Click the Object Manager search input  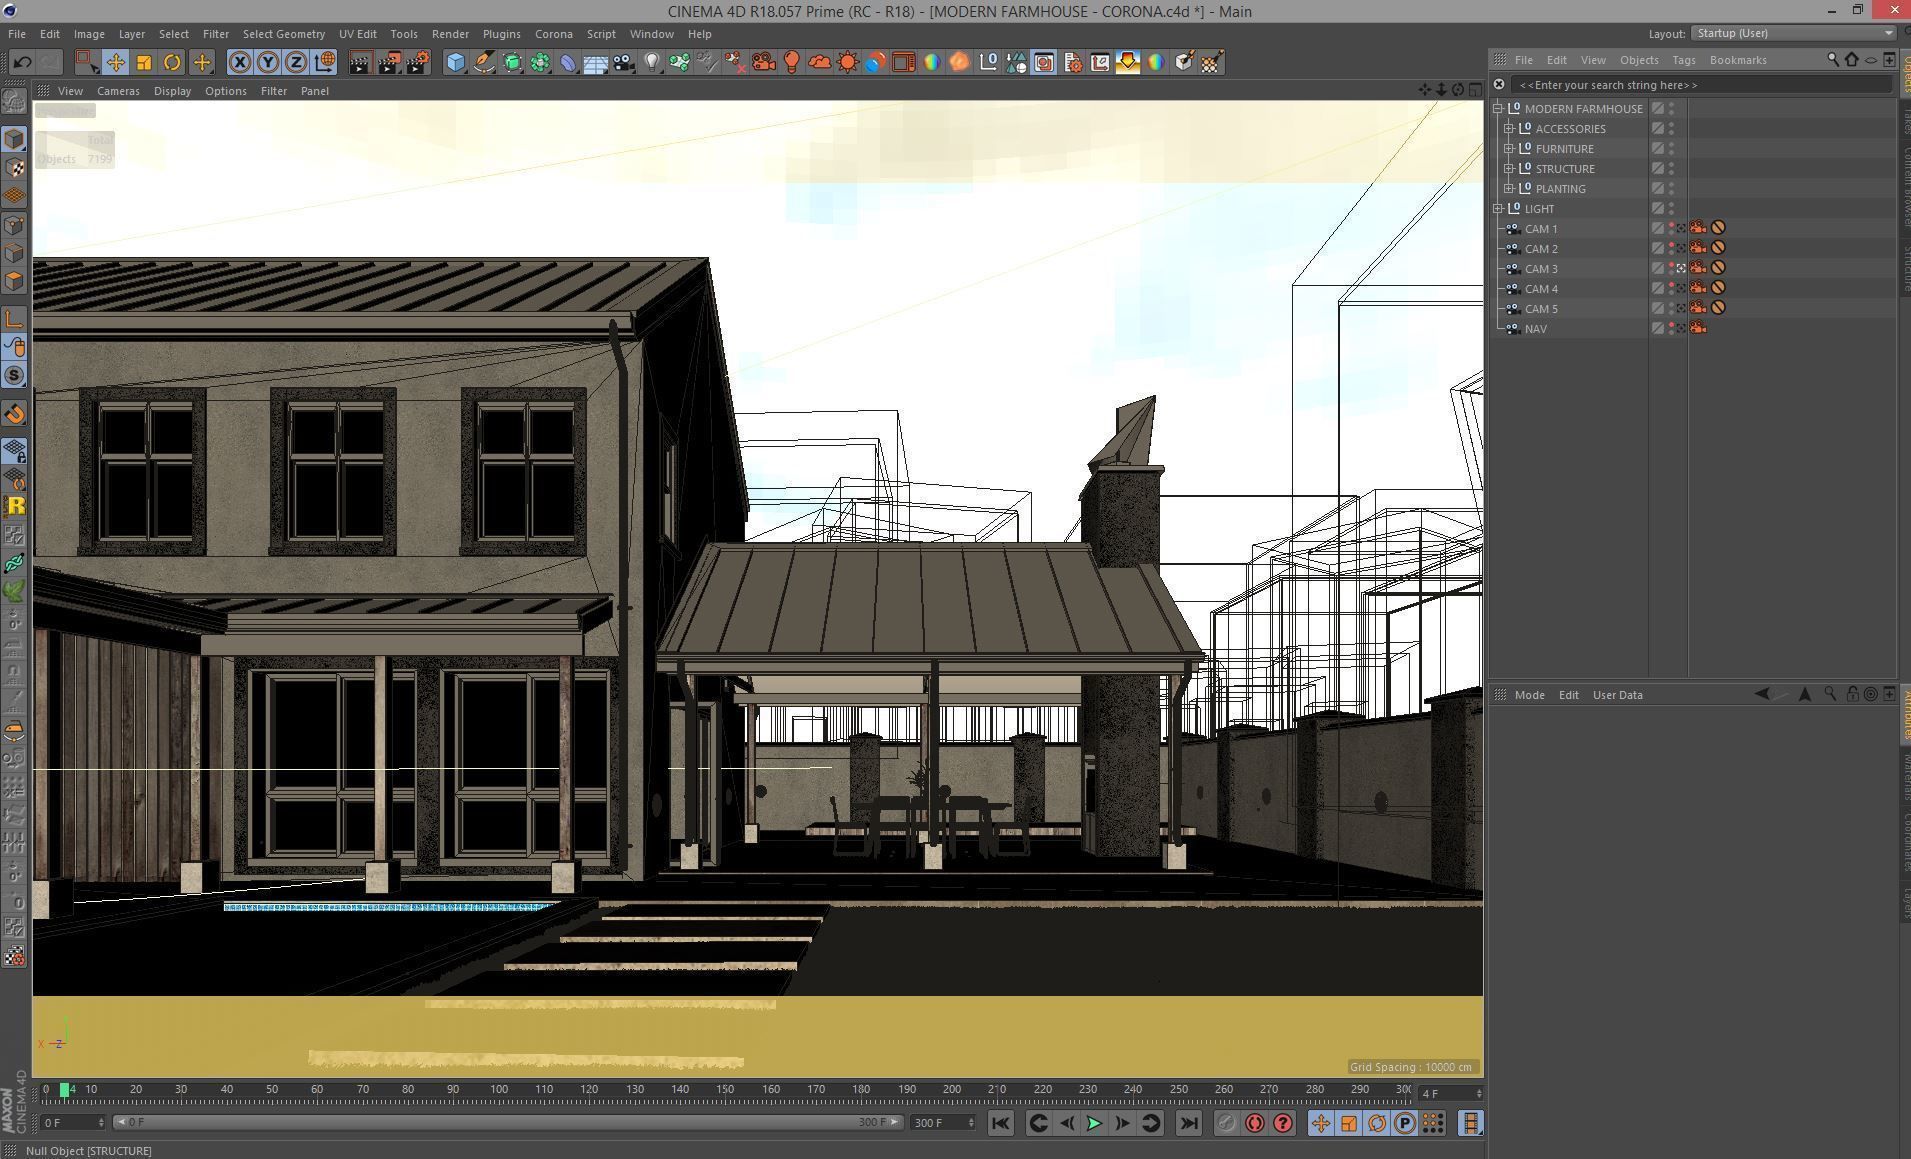pyautogui.click(x=1700, y=85)
